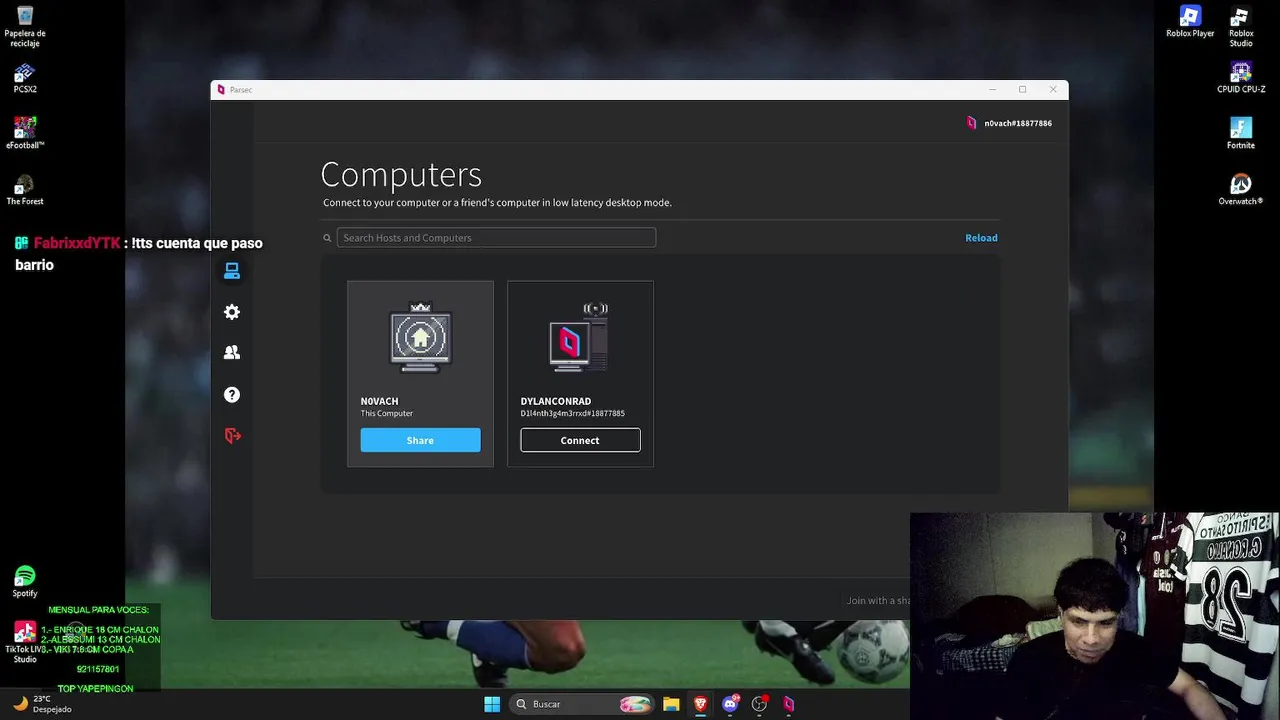Open Brave browser from the taskbar

(700, 704)
